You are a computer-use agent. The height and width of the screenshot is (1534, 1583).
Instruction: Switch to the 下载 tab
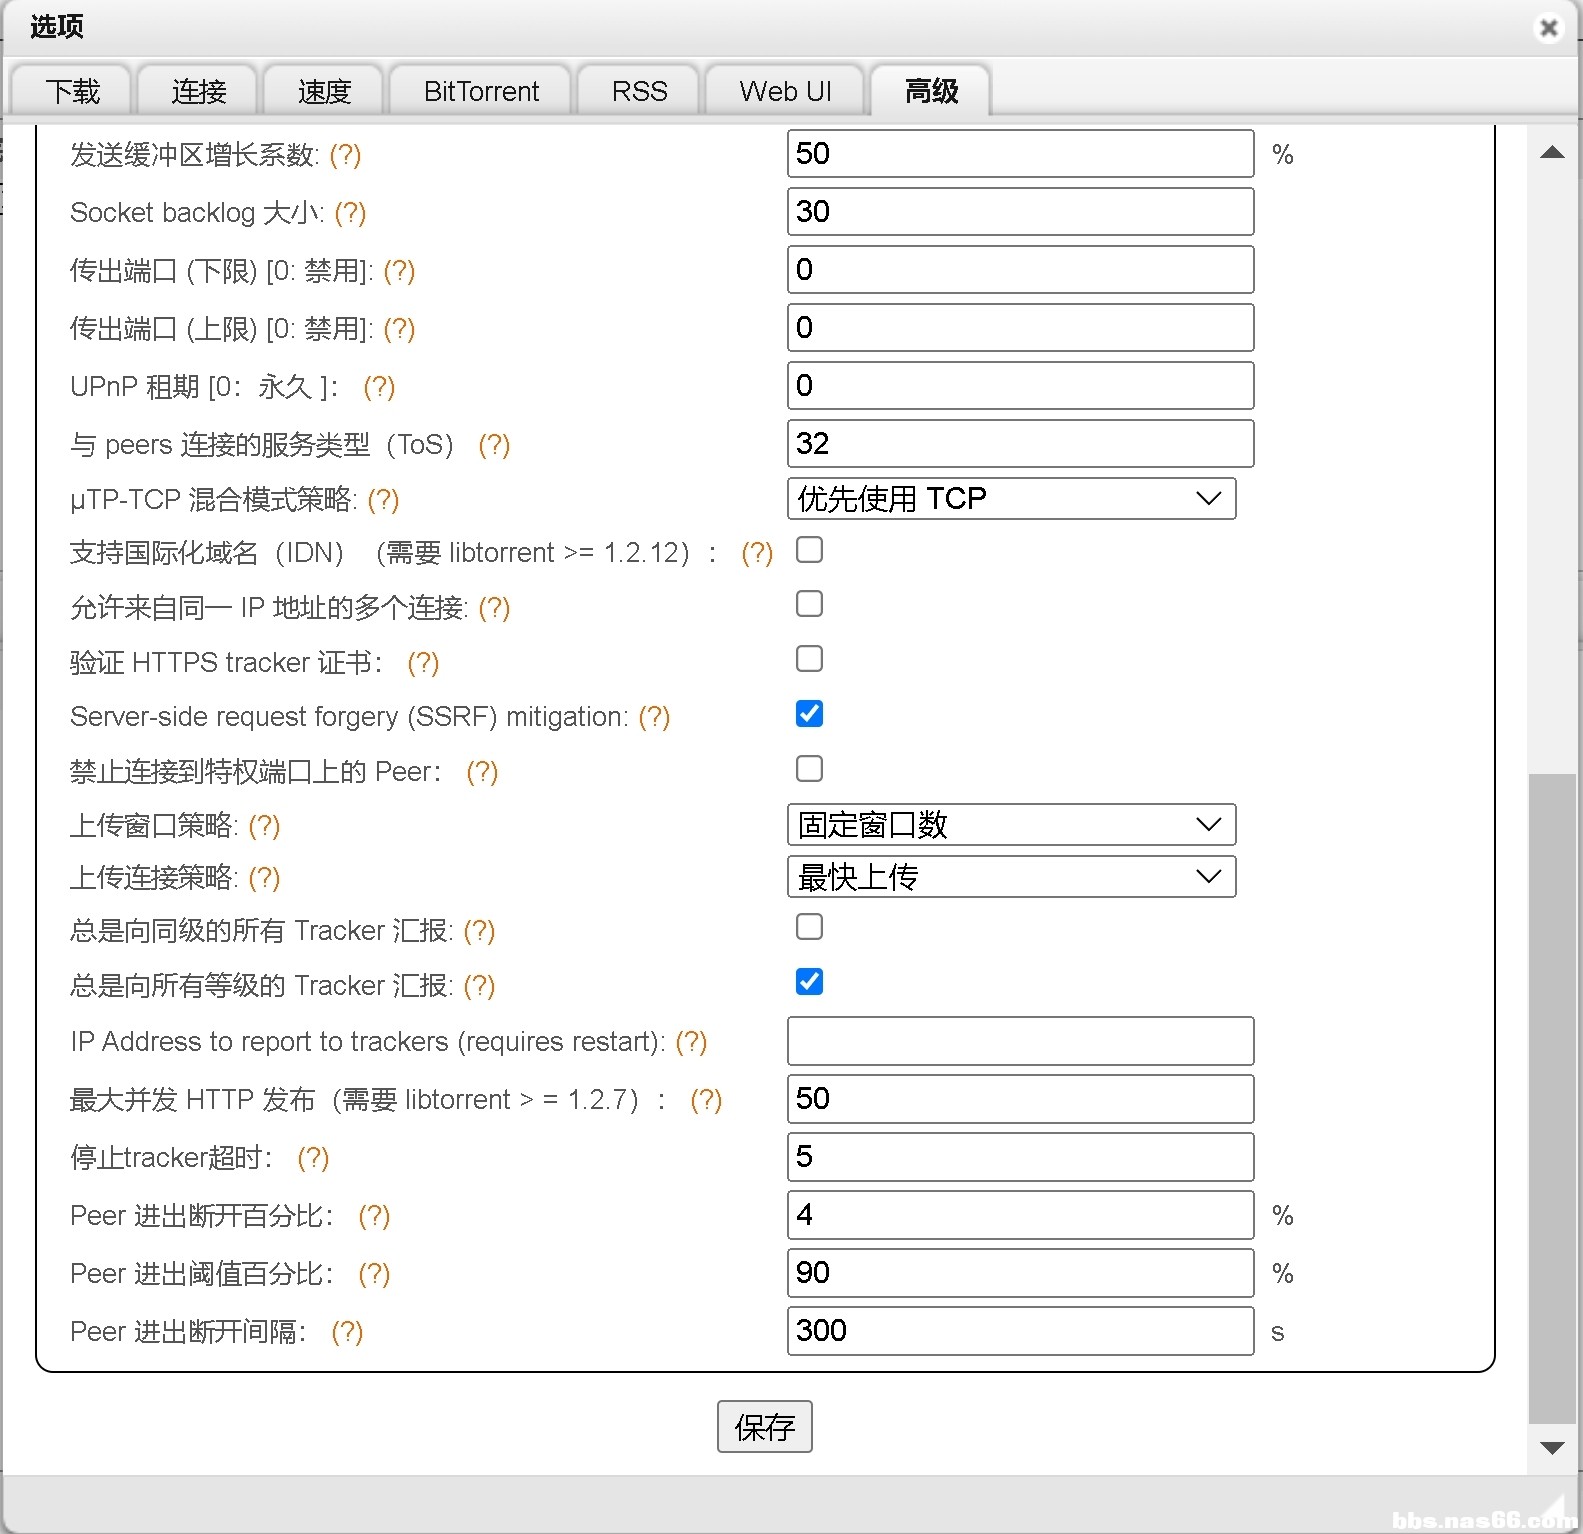click(72, 91)
